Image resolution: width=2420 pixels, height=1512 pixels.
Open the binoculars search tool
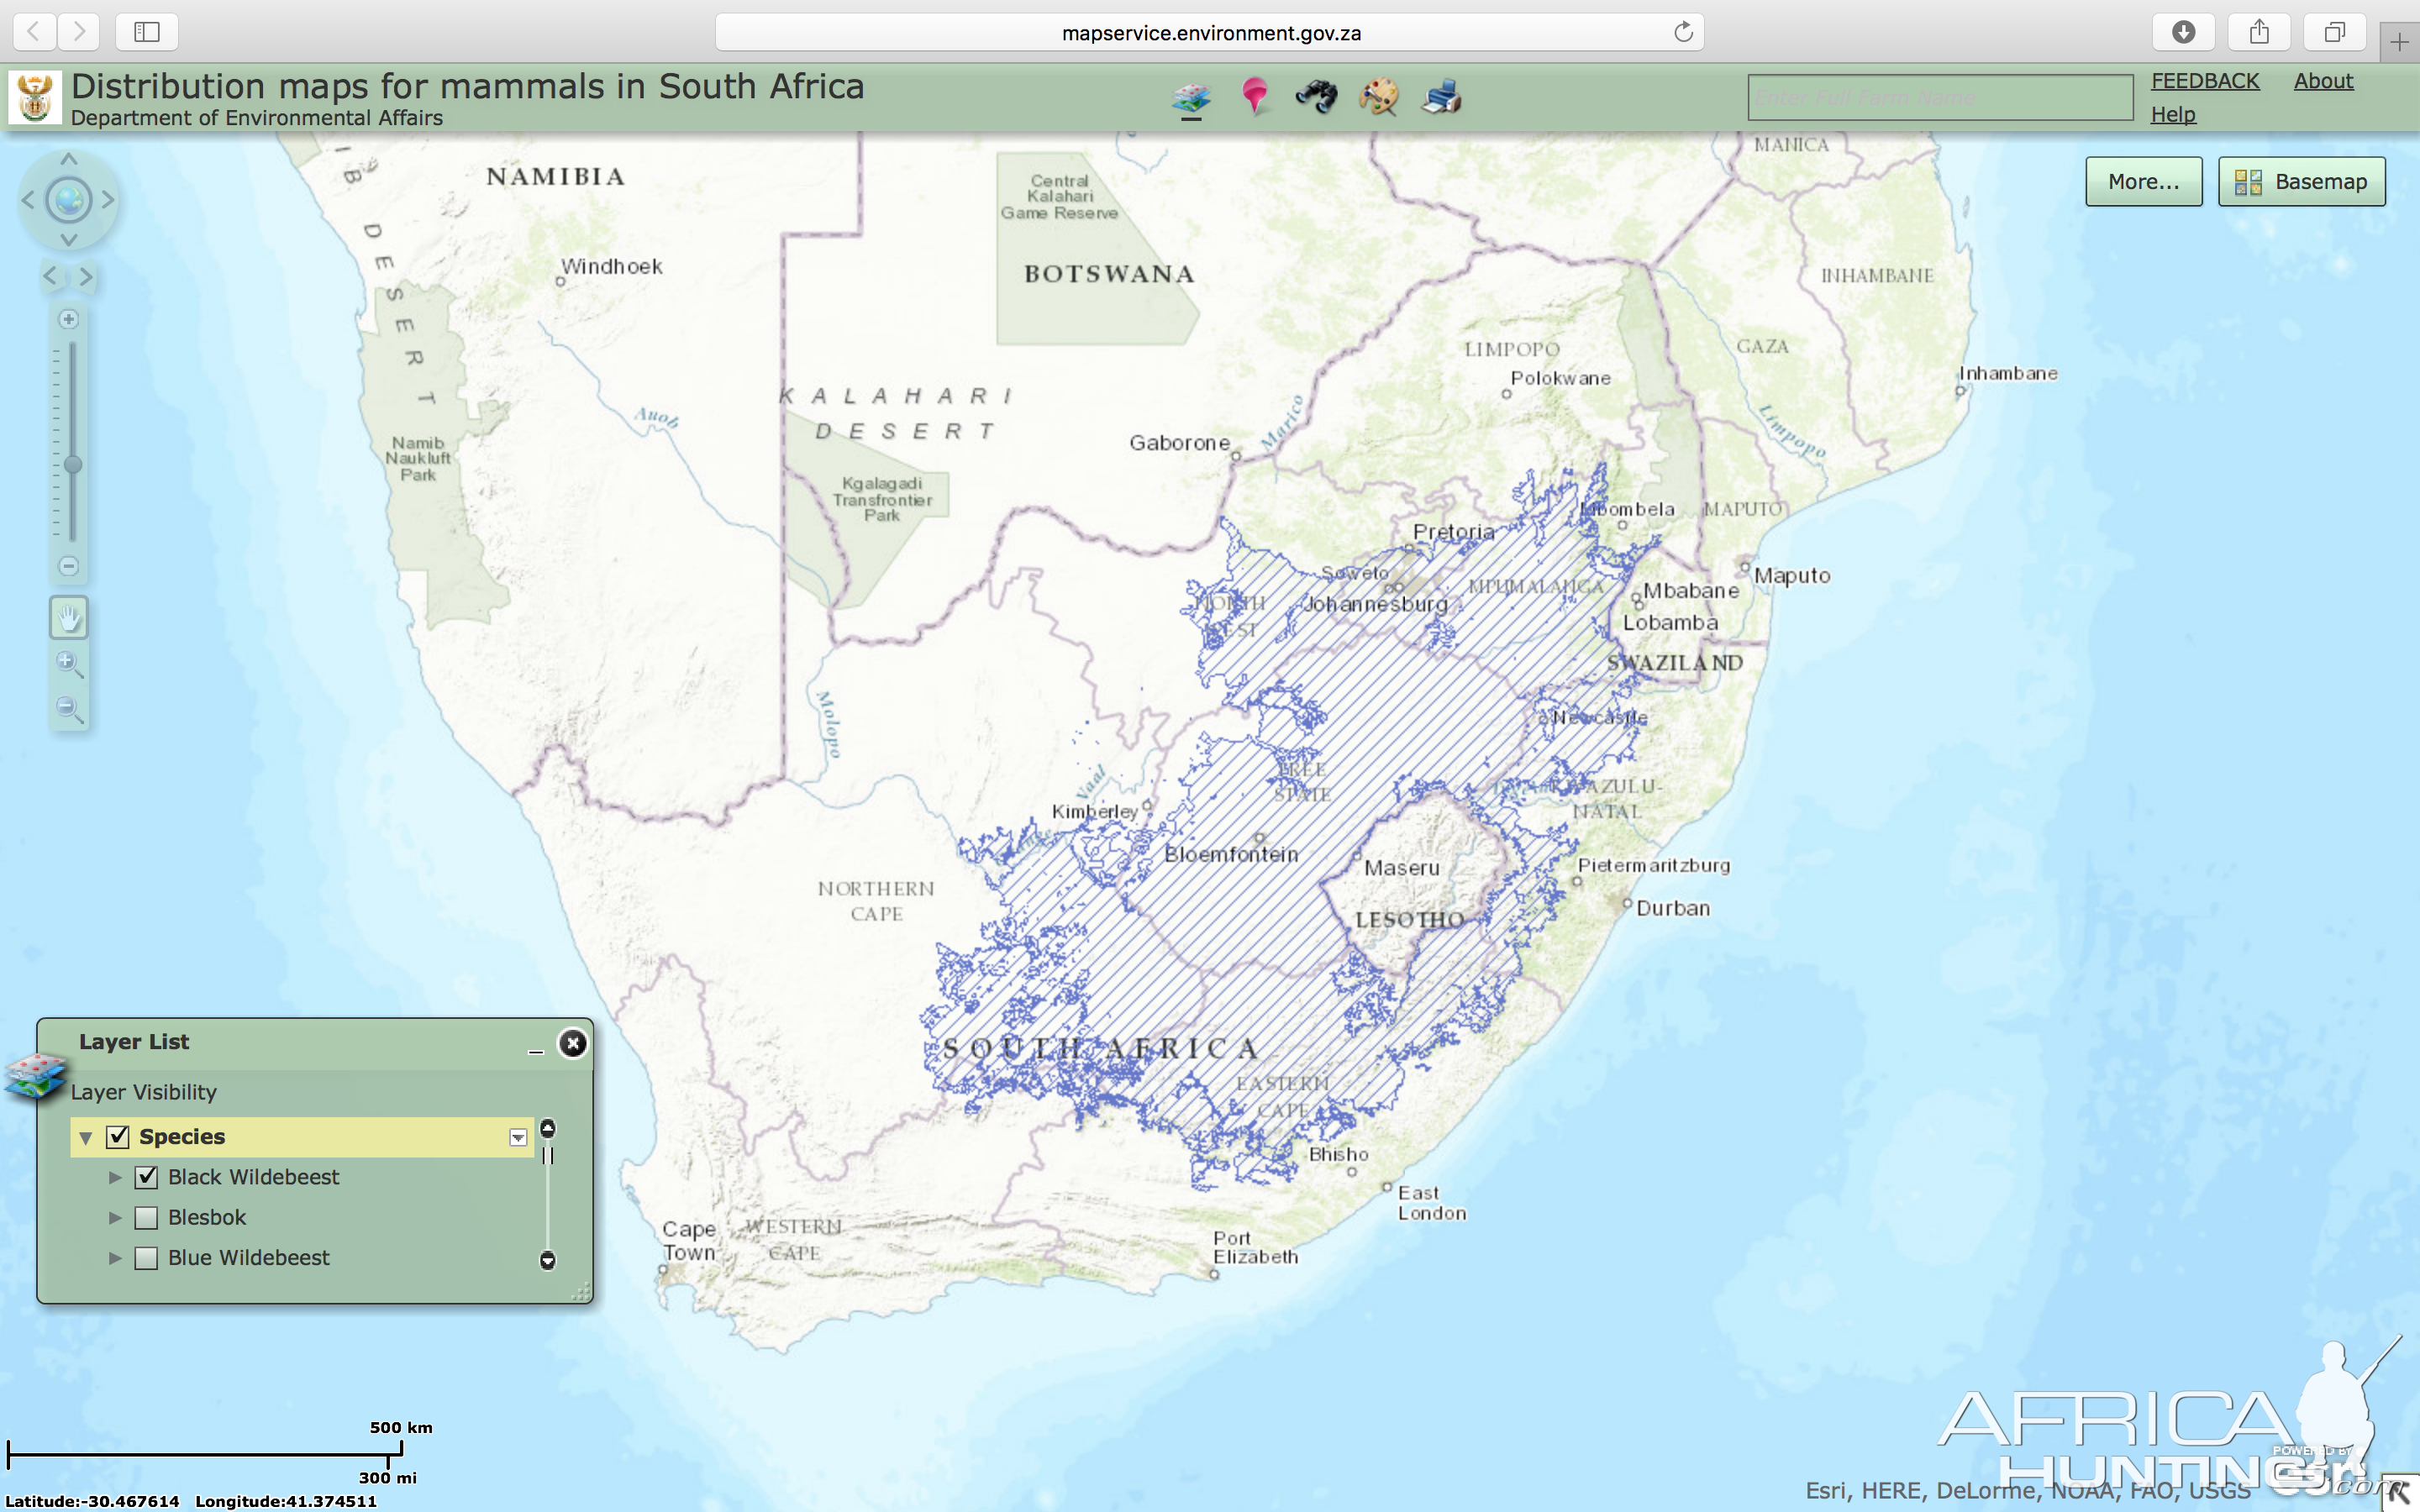pos(1316,96)
